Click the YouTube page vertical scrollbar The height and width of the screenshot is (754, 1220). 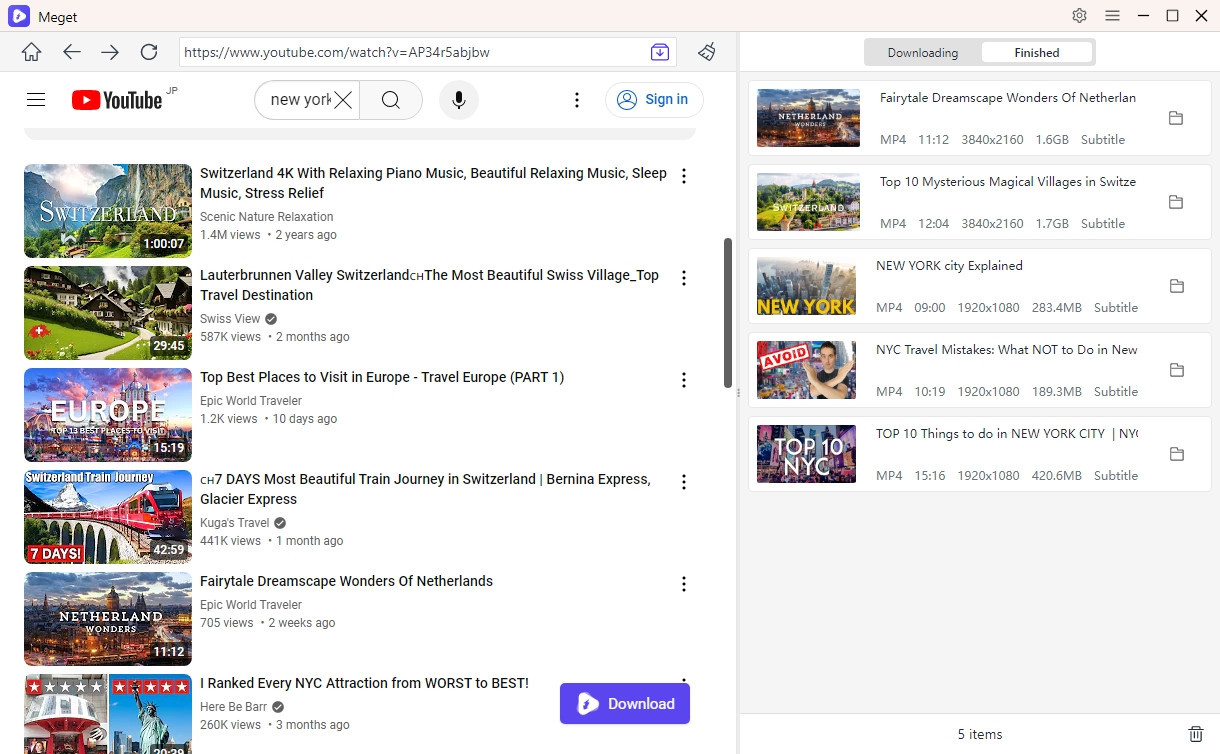(728, 312)
